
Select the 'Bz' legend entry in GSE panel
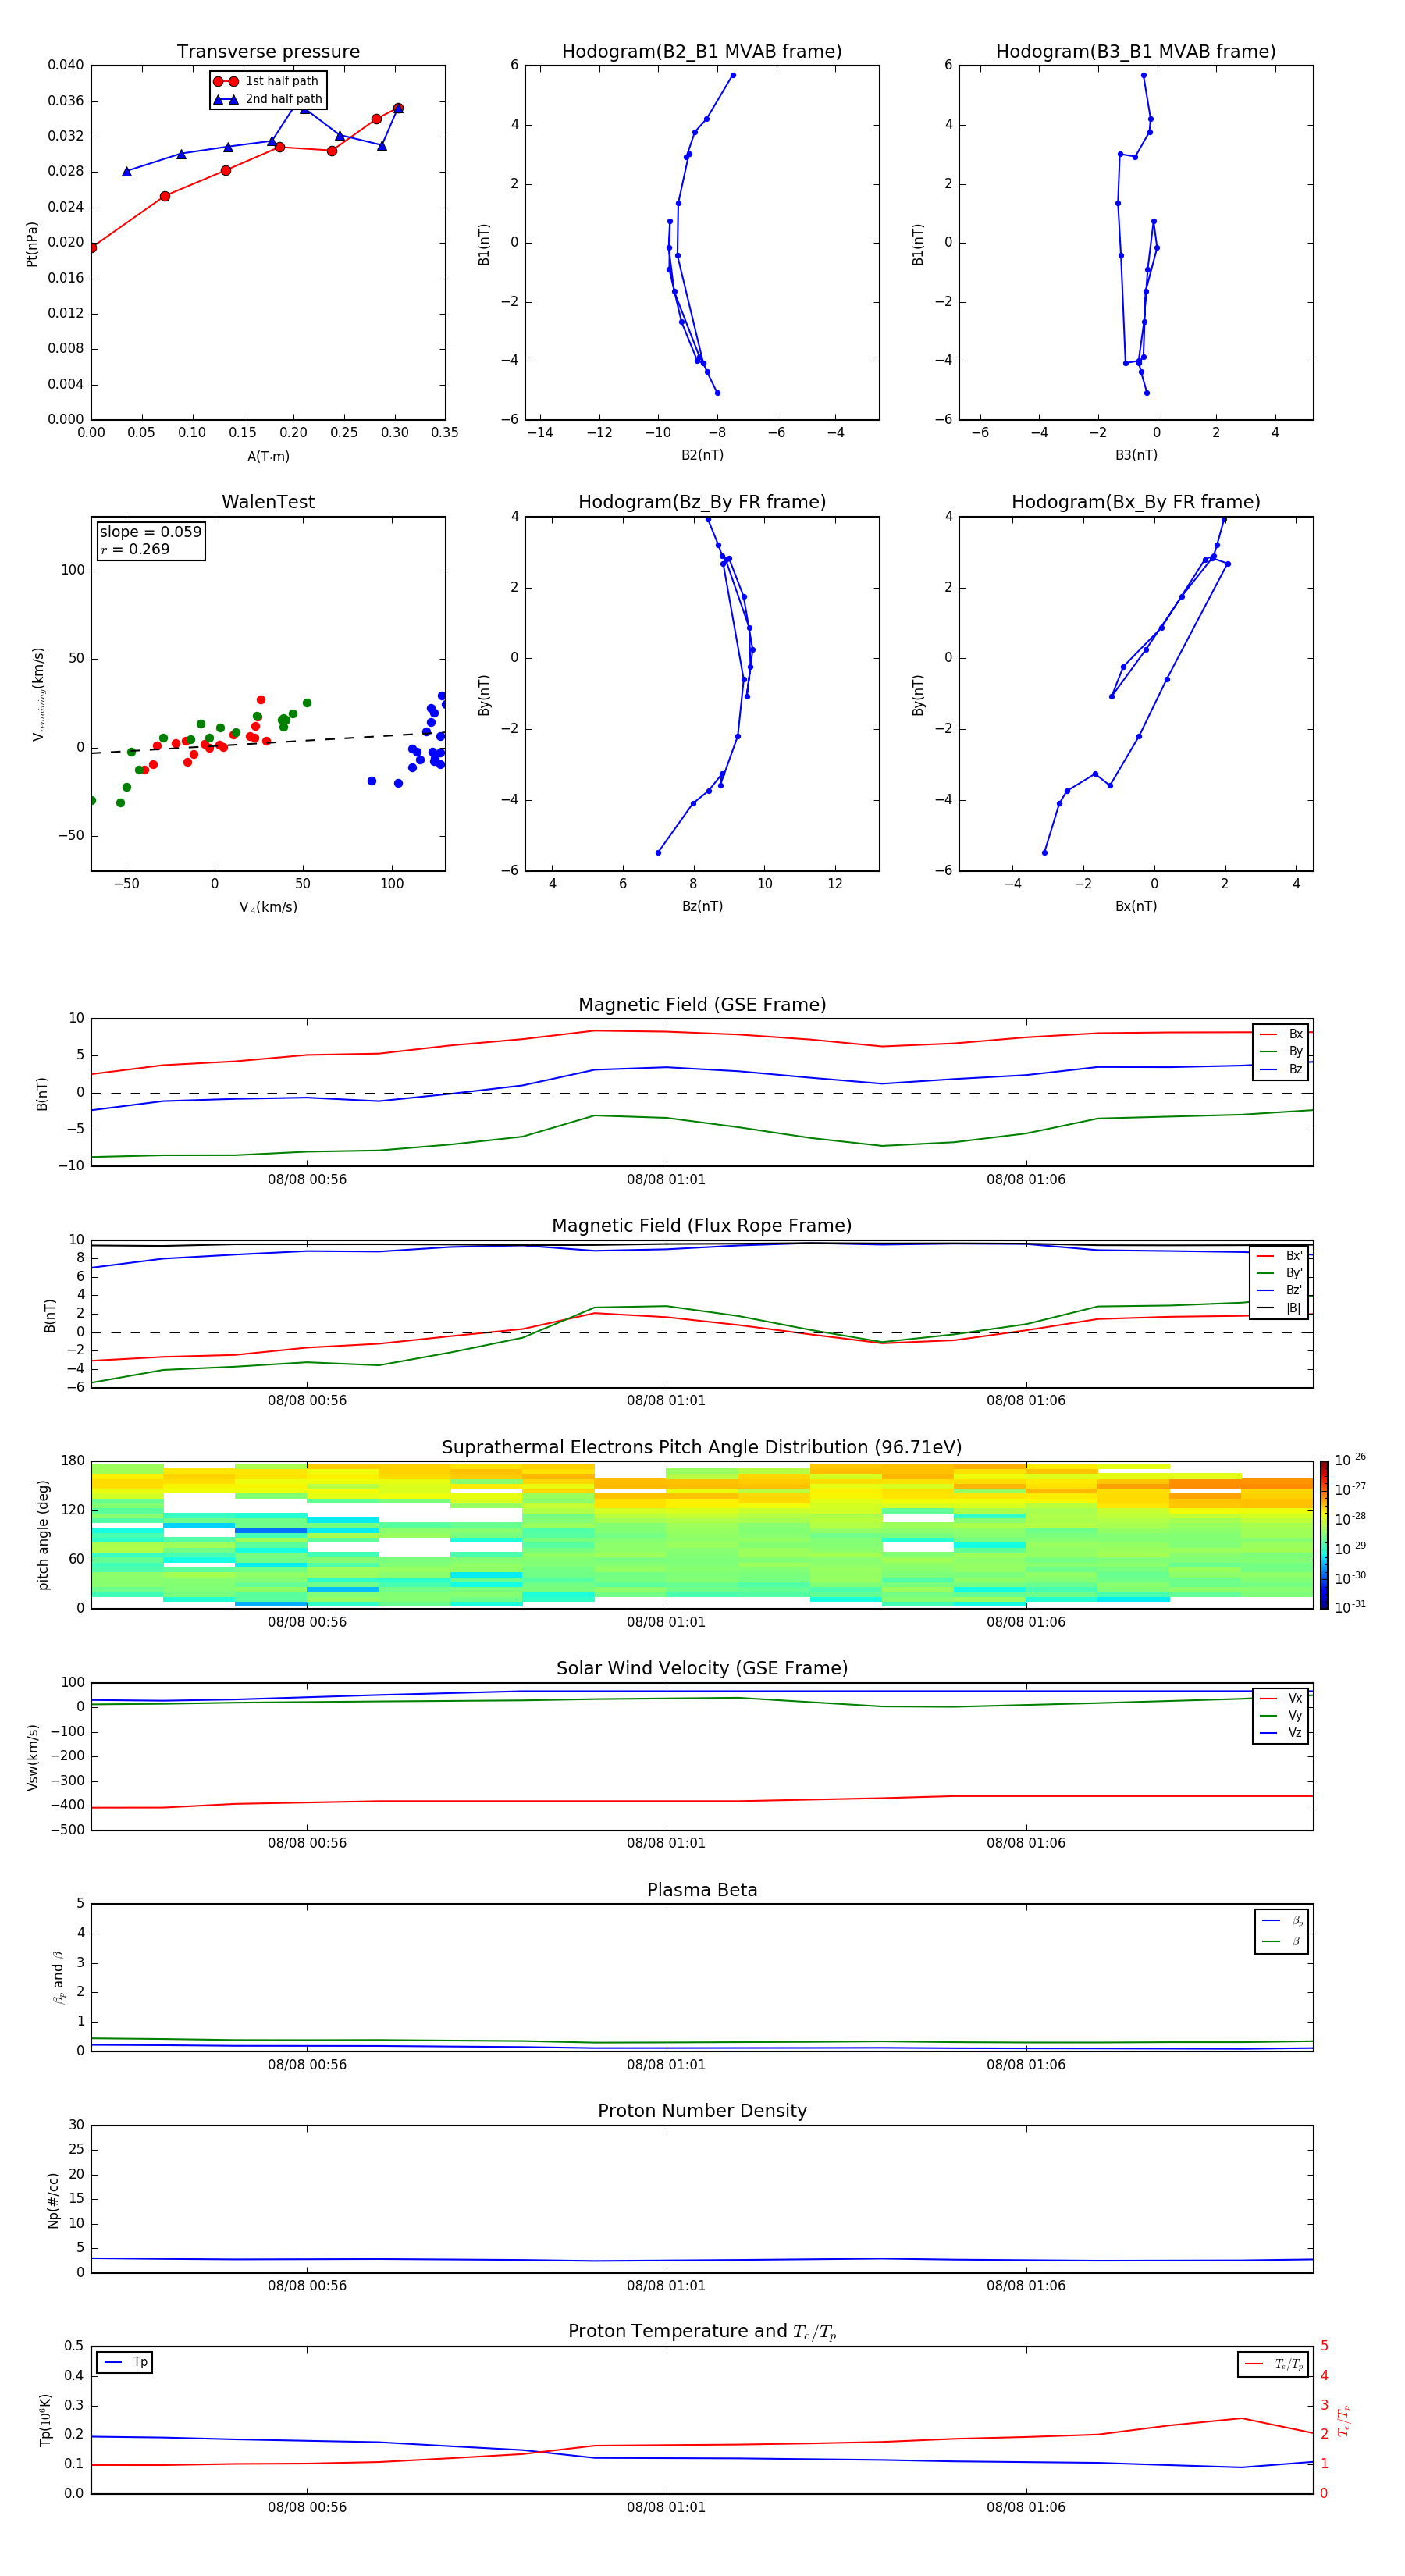click(x=1281, y=1070)
